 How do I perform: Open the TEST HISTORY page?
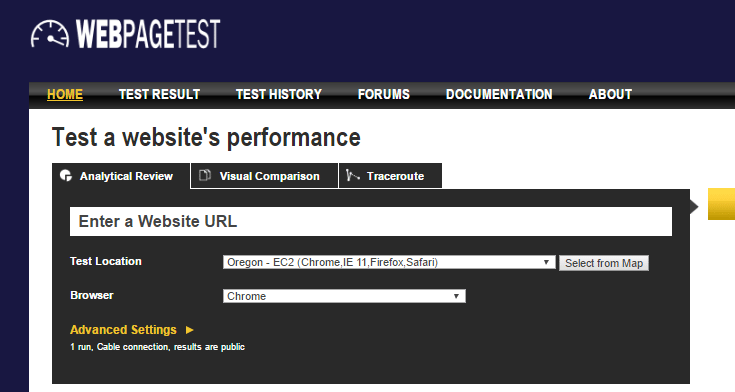click(278, 94)
